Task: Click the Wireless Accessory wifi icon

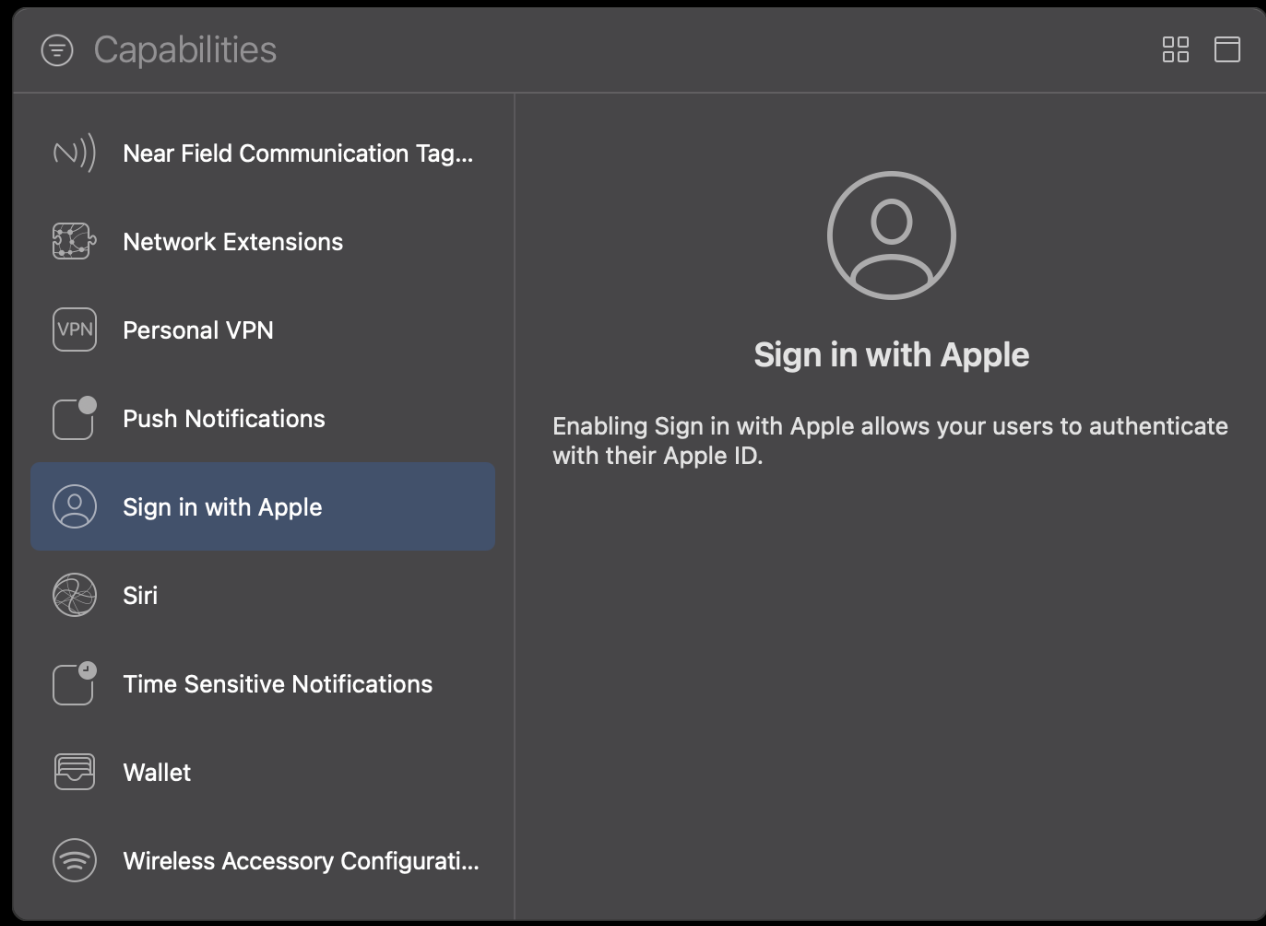Action: [73, 861]
